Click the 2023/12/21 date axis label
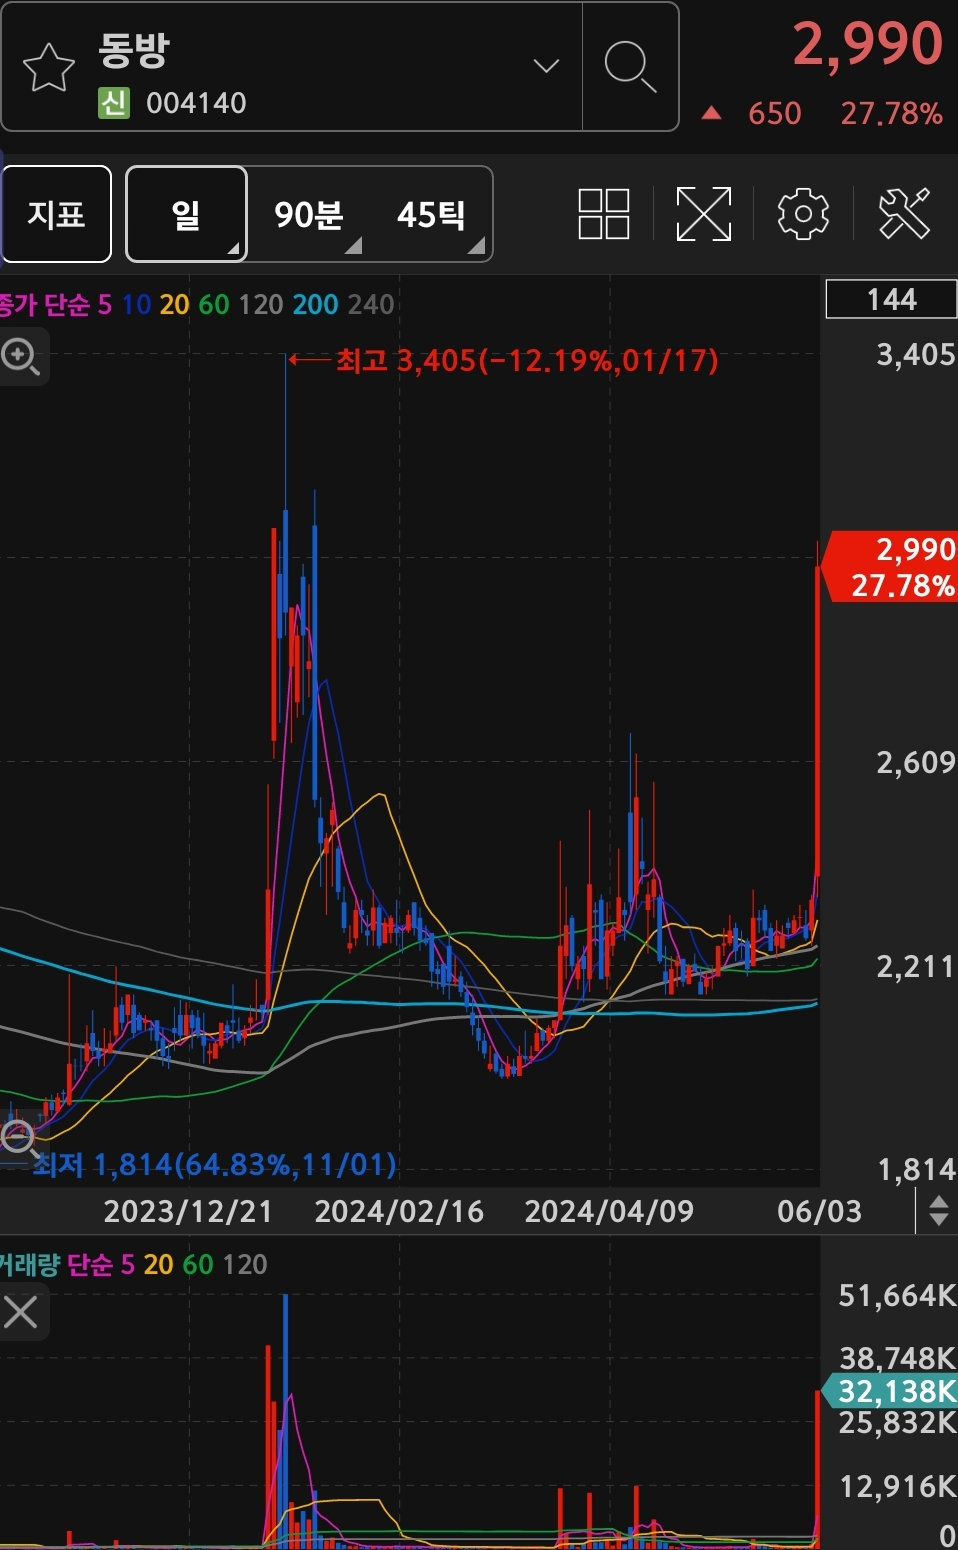This screenshot has height=1550, width=958. point(188,1212)
